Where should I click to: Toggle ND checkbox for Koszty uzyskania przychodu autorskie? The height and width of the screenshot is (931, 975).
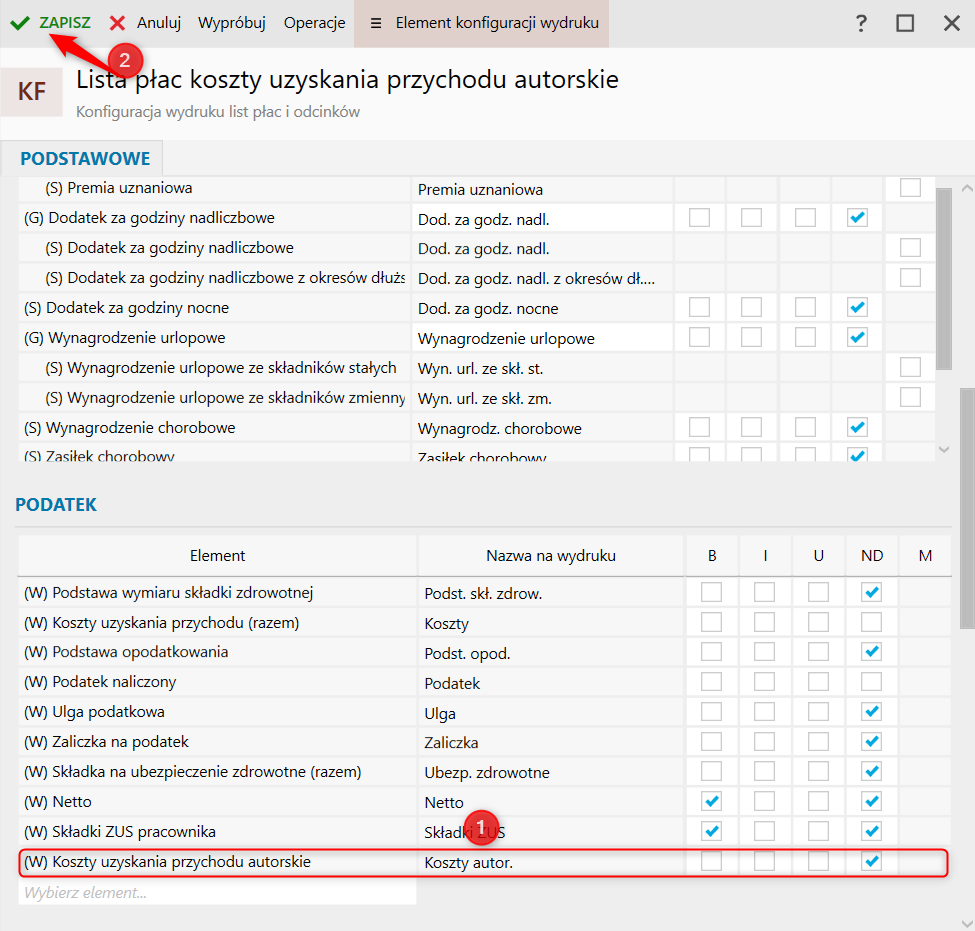pos(872,861)
